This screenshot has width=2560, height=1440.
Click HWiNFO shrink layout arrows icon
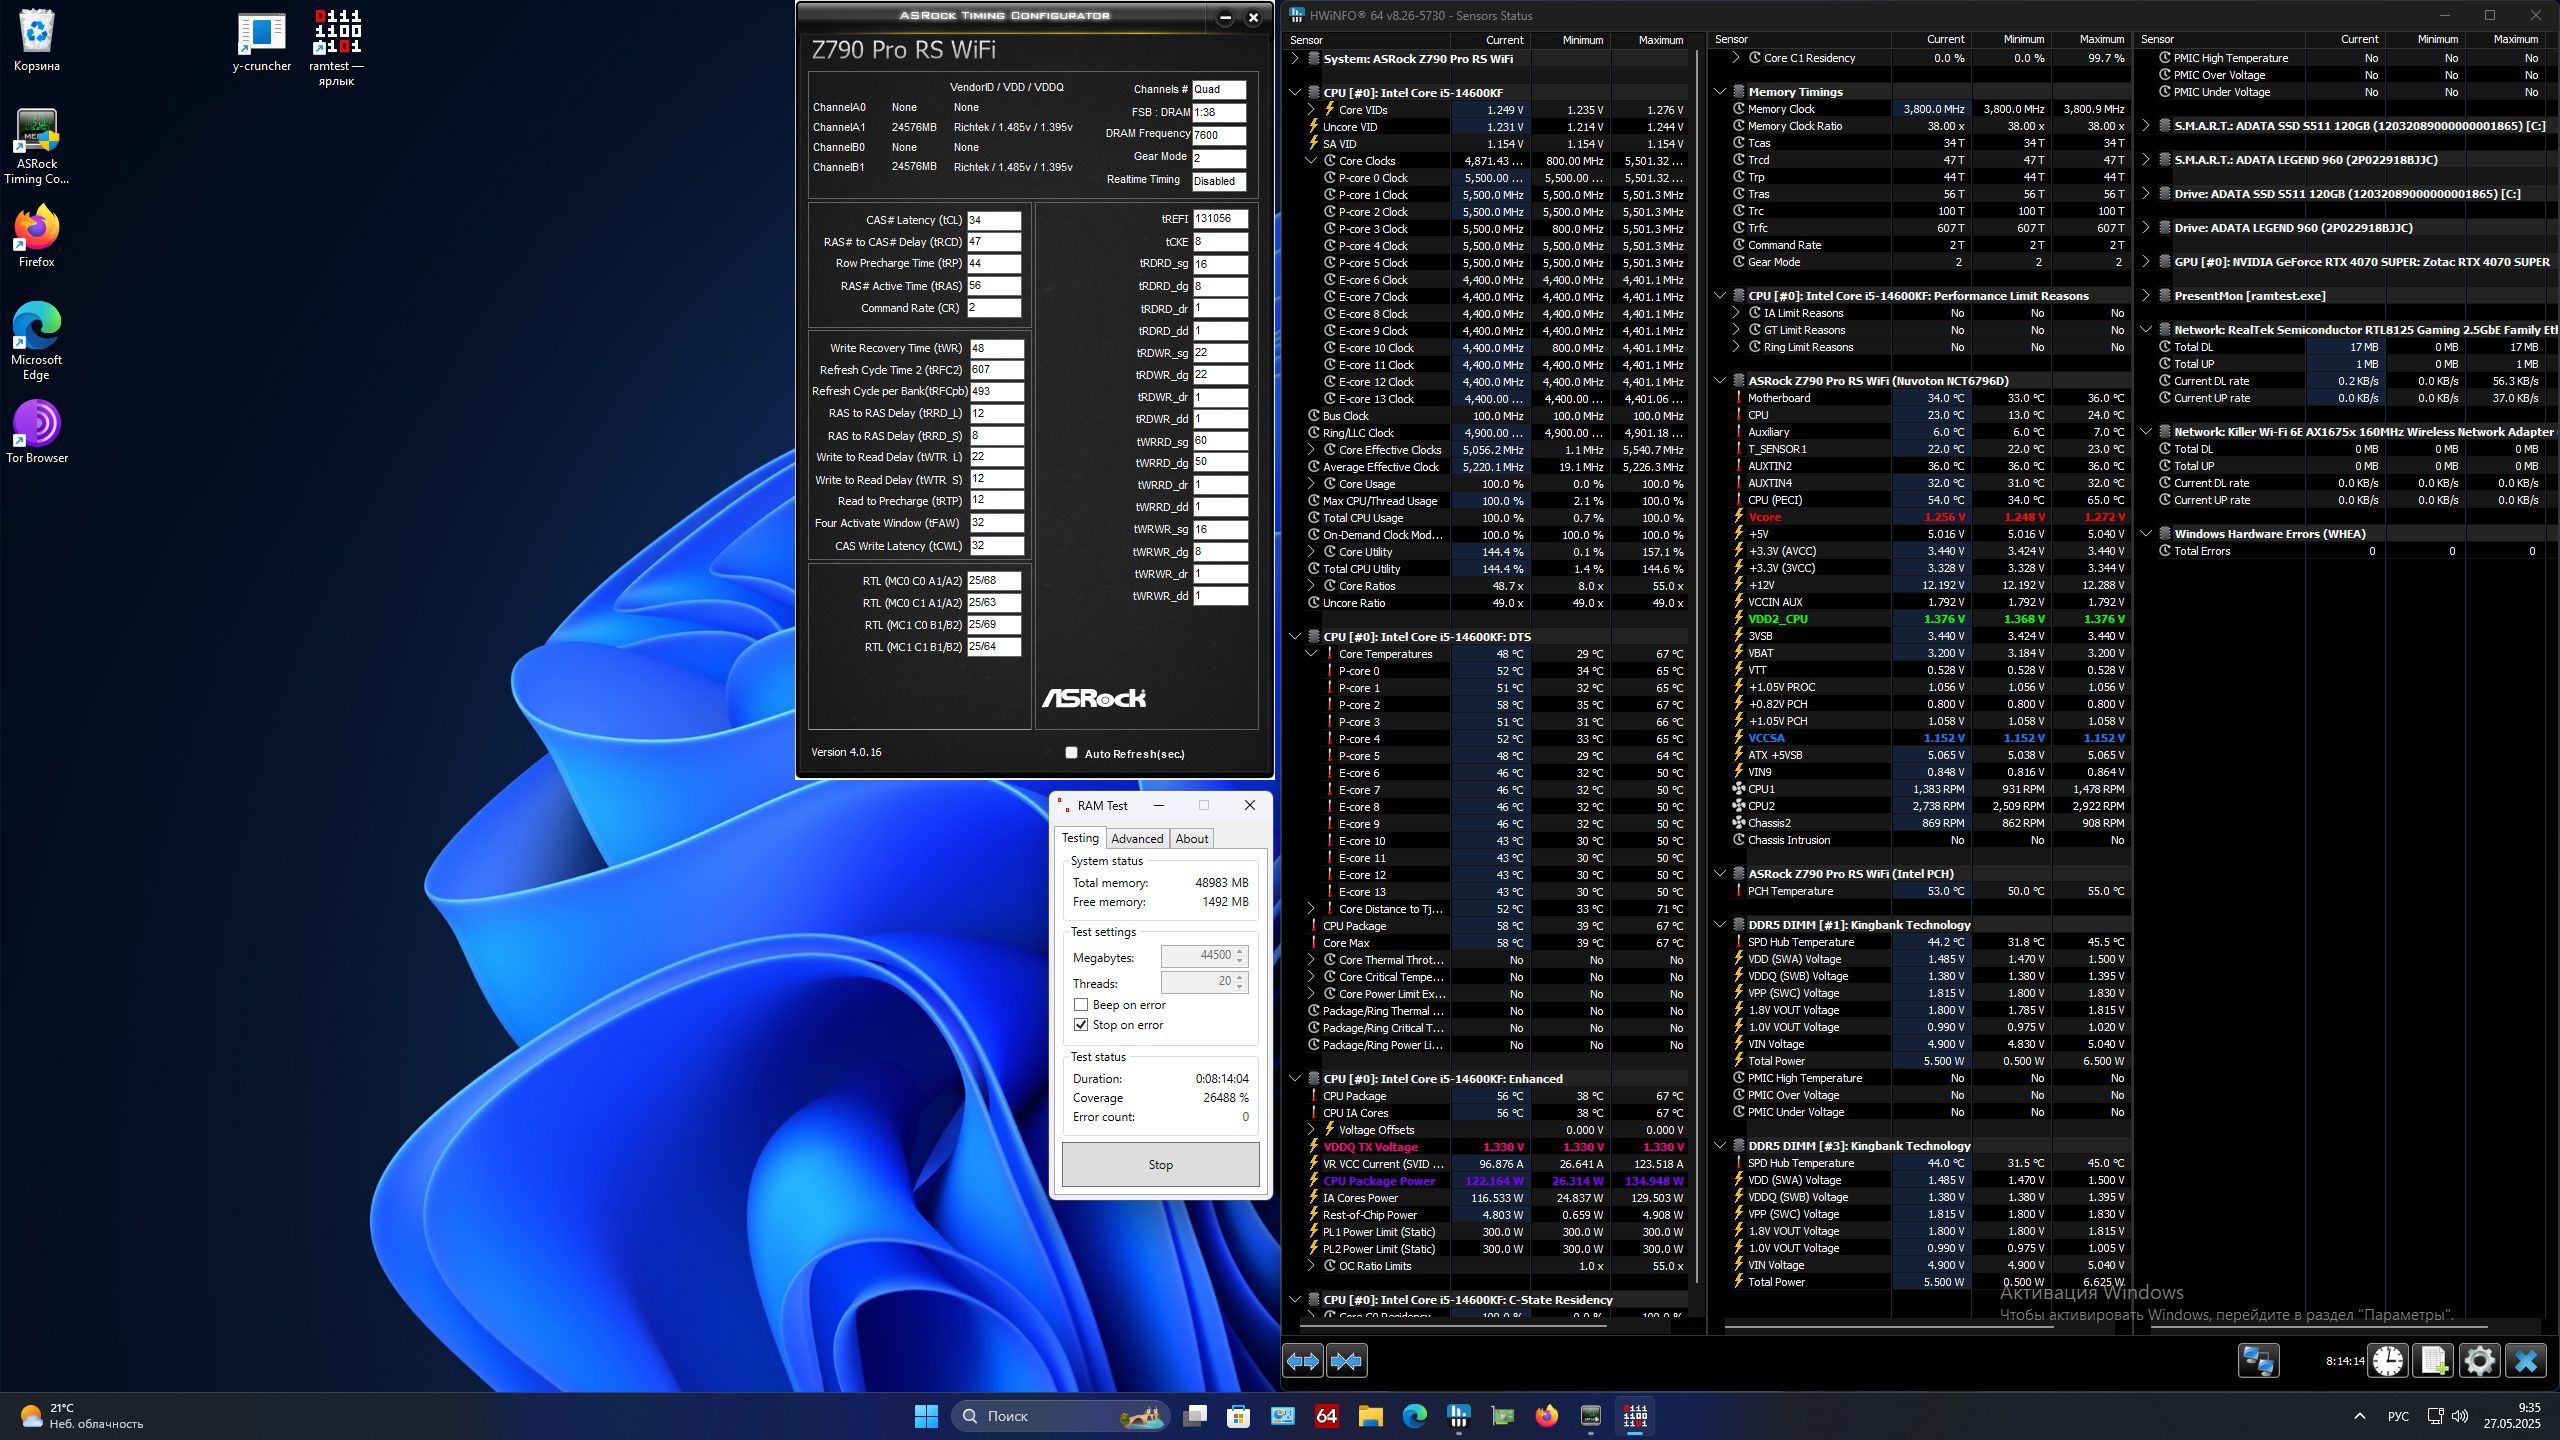tap(1347, 1361)
